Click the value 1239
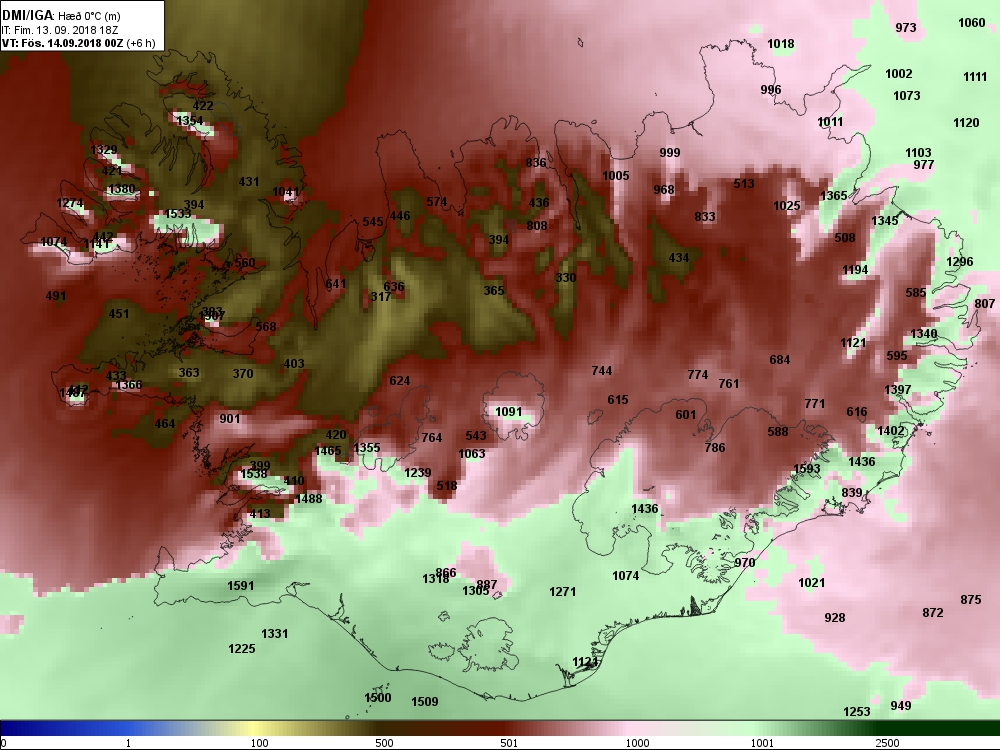1000x750 pixels. [418, 473]
